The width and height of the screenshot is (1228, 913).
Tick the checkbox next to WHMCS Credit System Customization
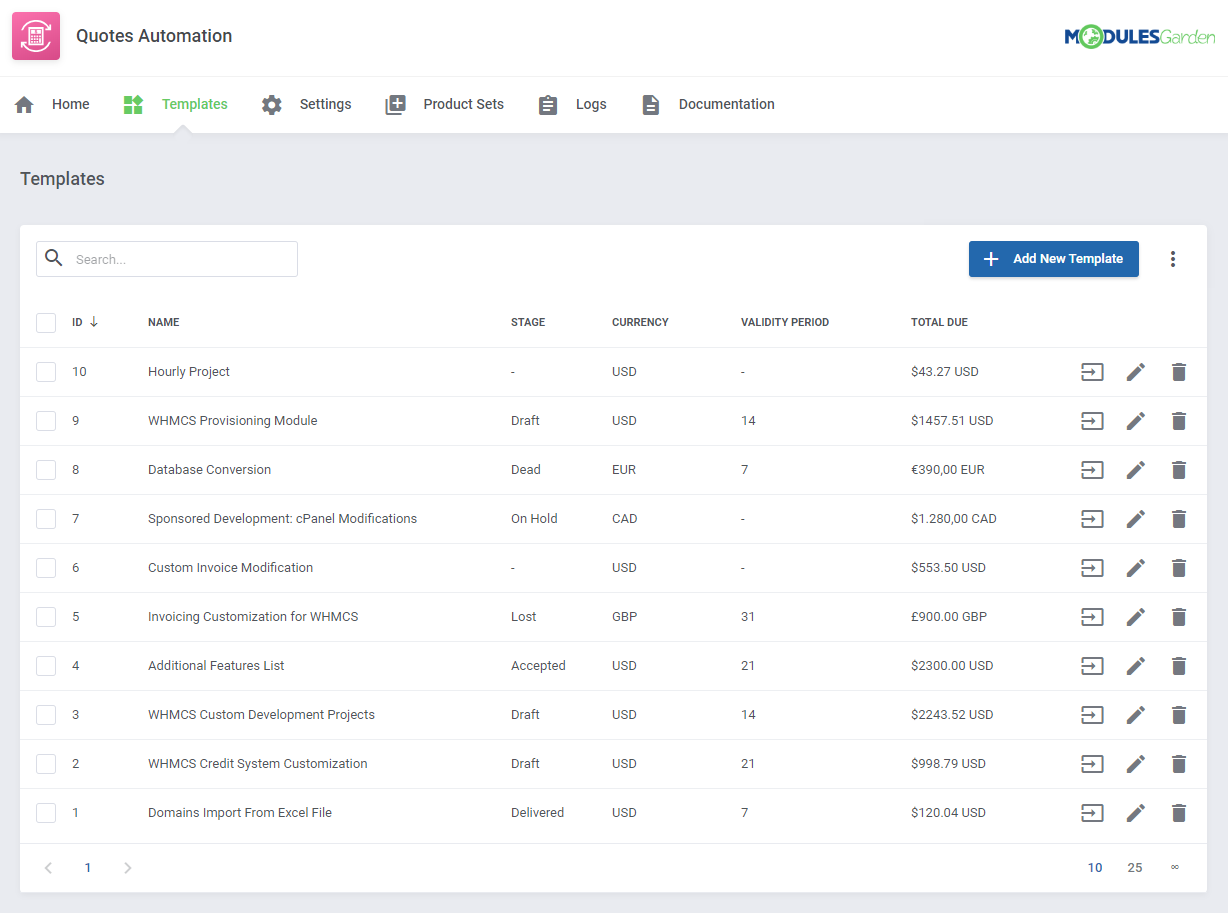click(x=46, y=763)
